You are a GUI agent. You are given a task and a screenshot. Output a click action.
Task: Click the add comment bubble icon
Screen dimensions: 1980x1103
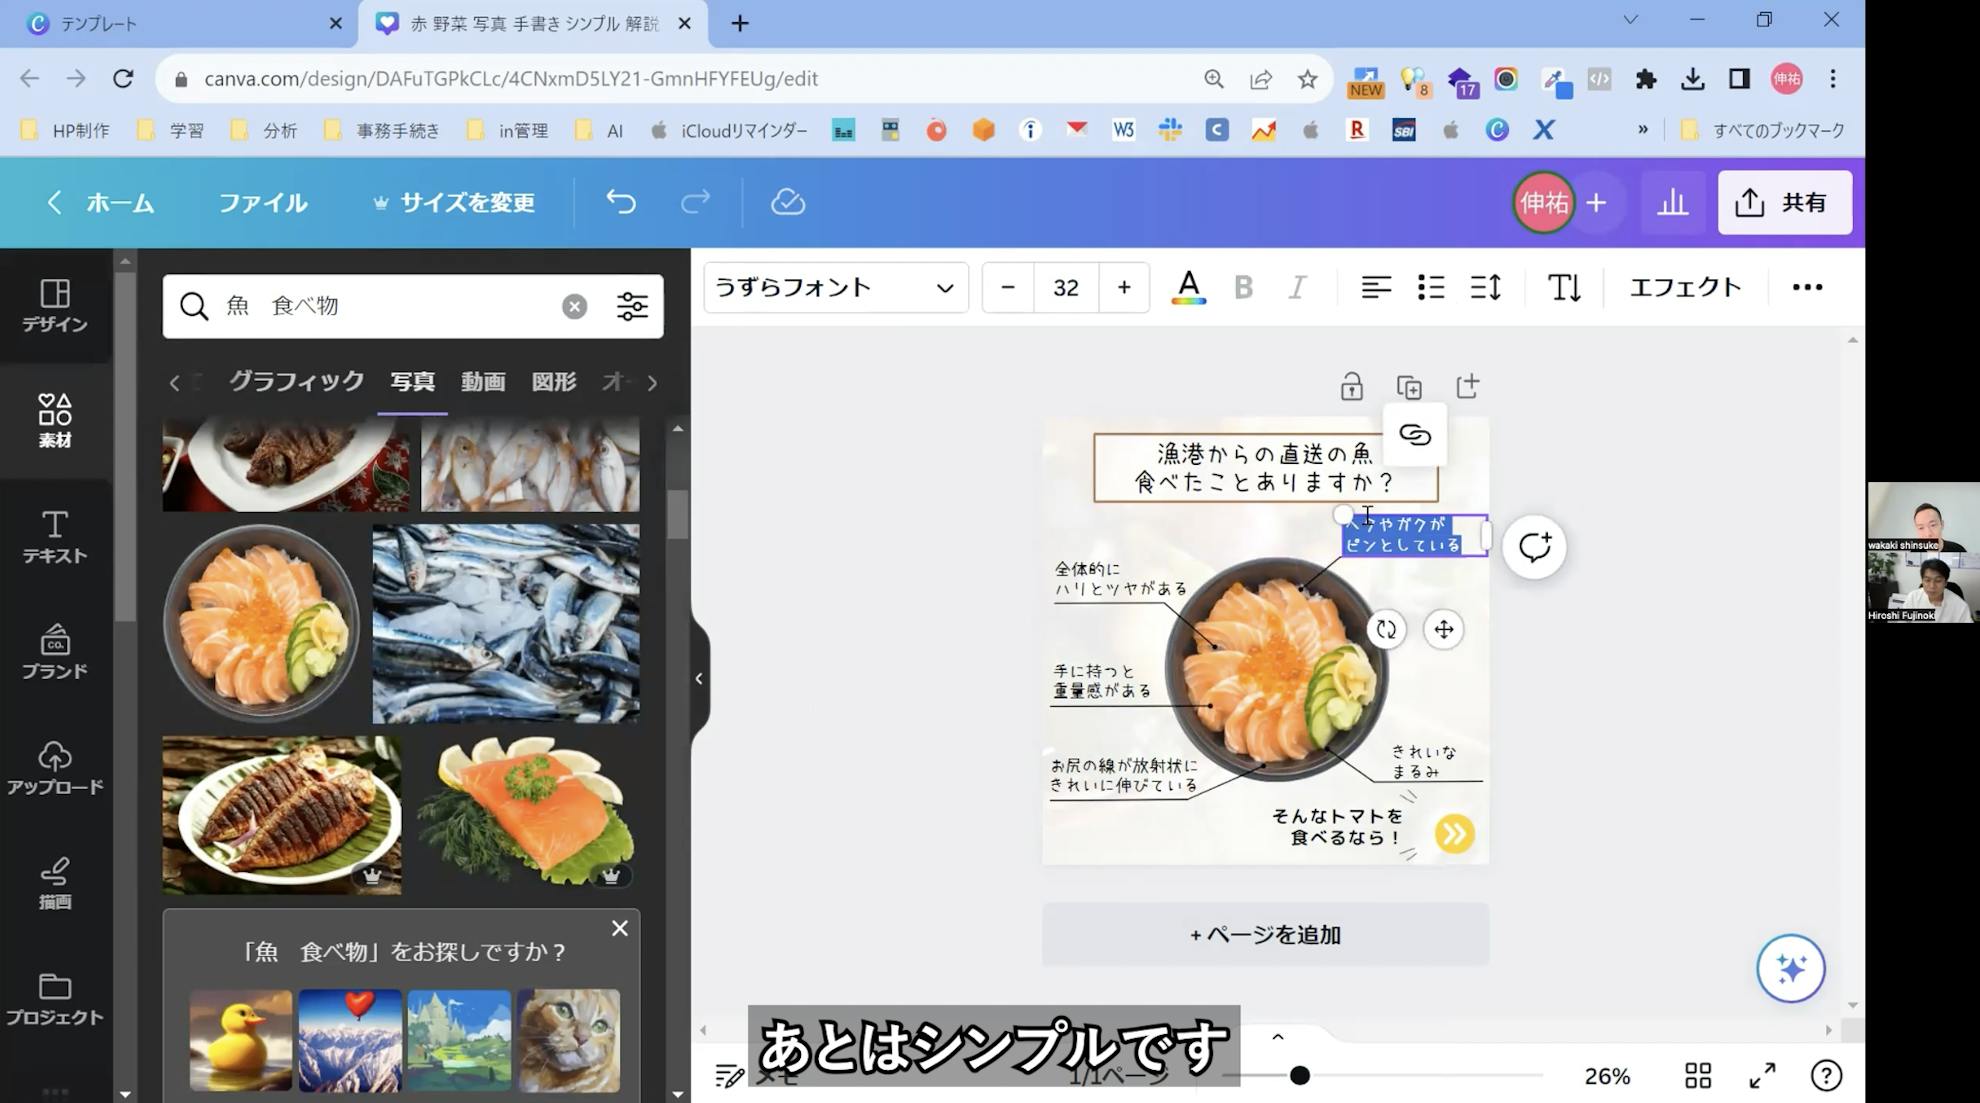tap(1534, 547)
